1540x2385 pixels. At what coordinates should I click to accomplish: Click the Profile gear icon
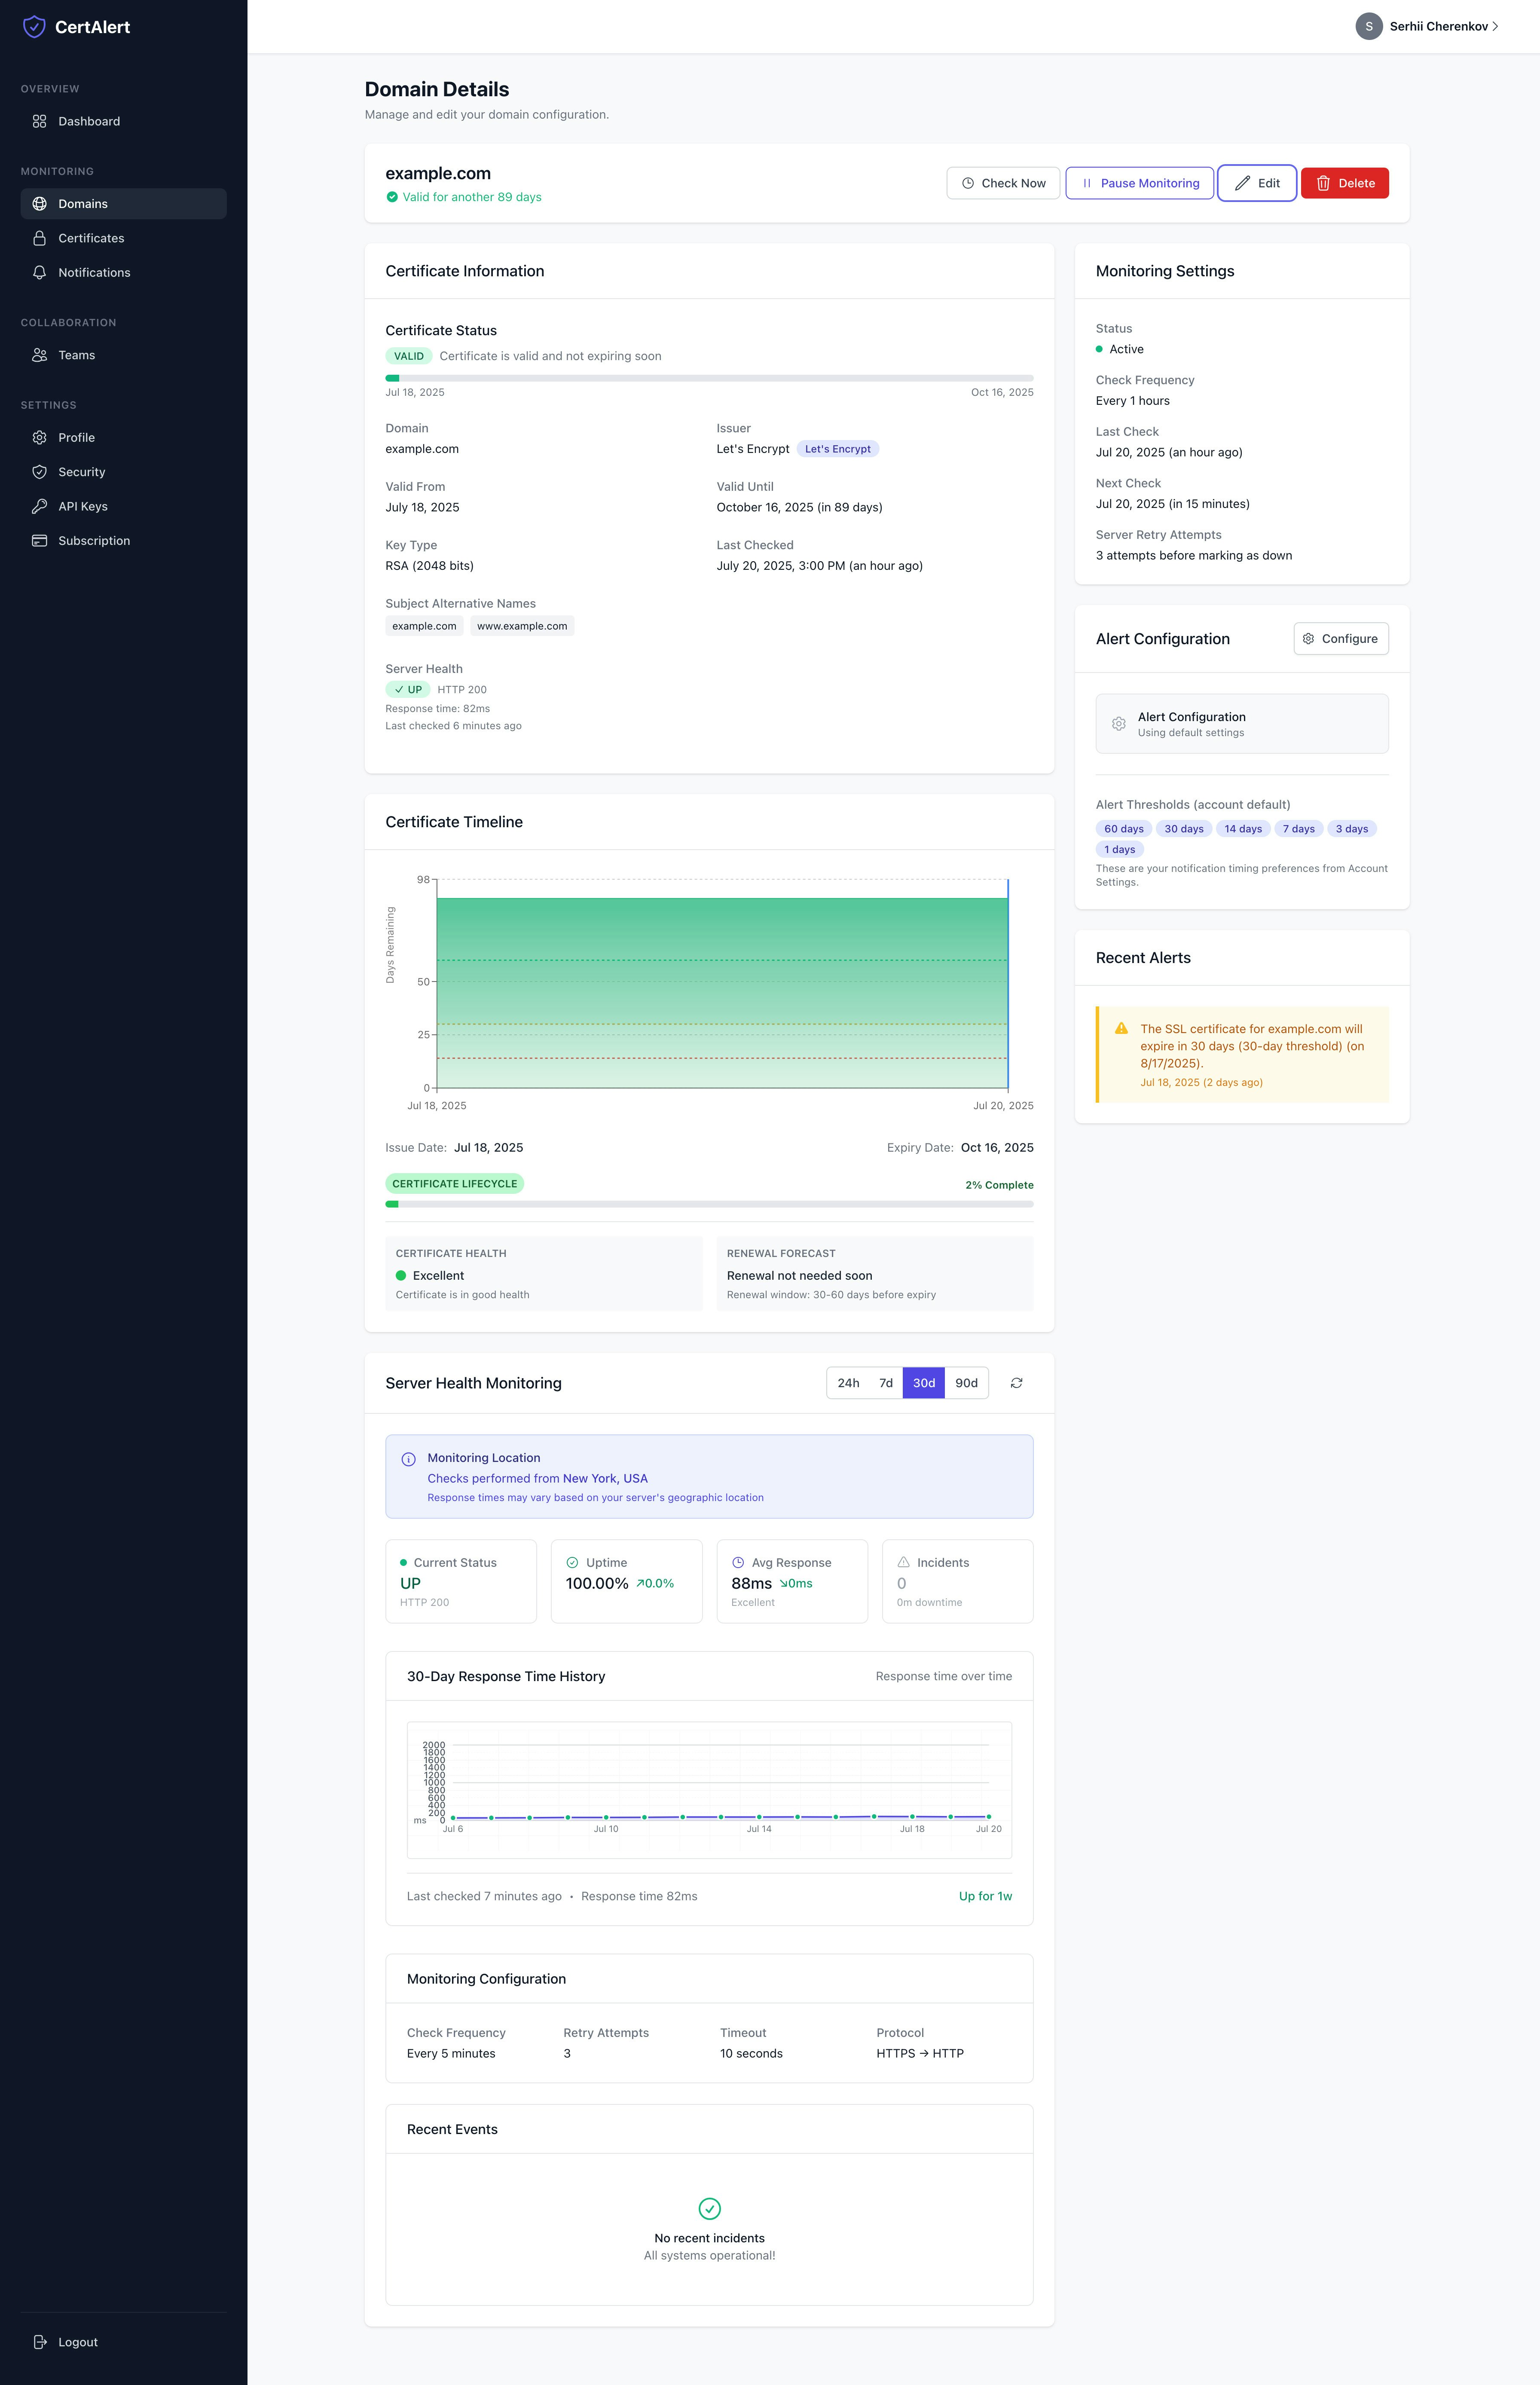point(40,437)
